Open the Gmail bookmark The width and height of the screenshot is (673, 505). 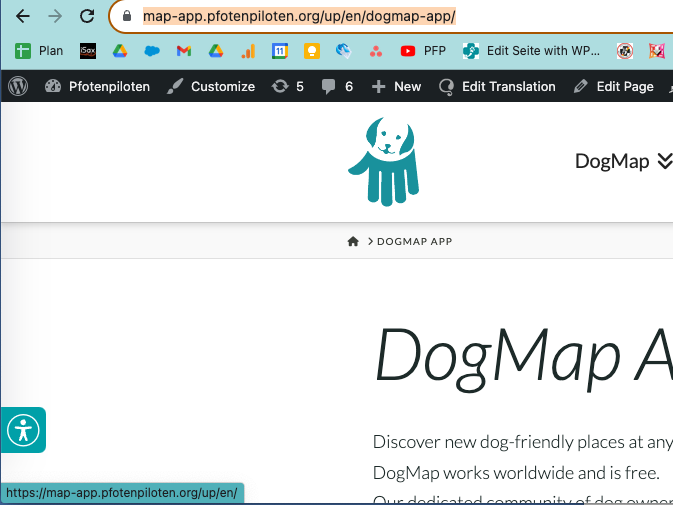184,51
